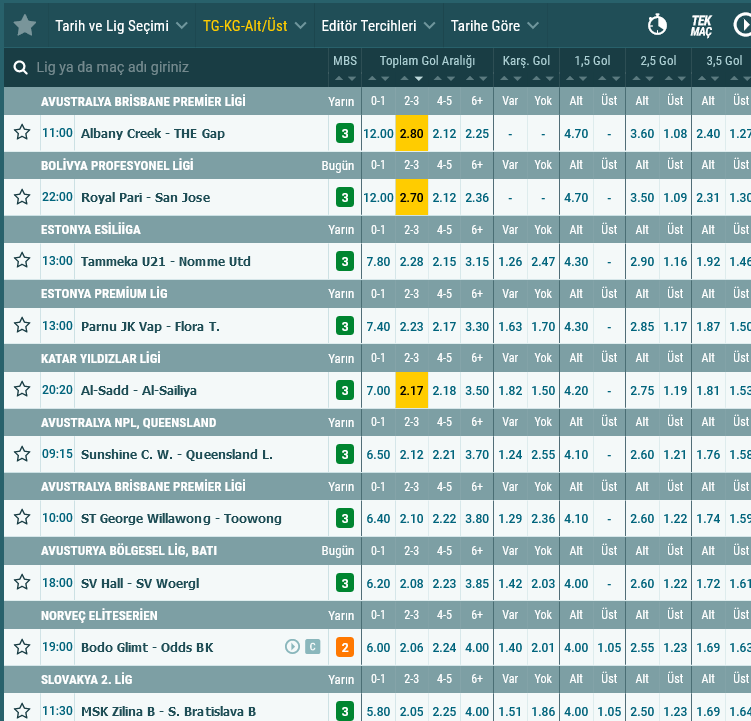Click orange MBS 2 badge for Bodo Glimt
The image size is (751, 721).
345,647
